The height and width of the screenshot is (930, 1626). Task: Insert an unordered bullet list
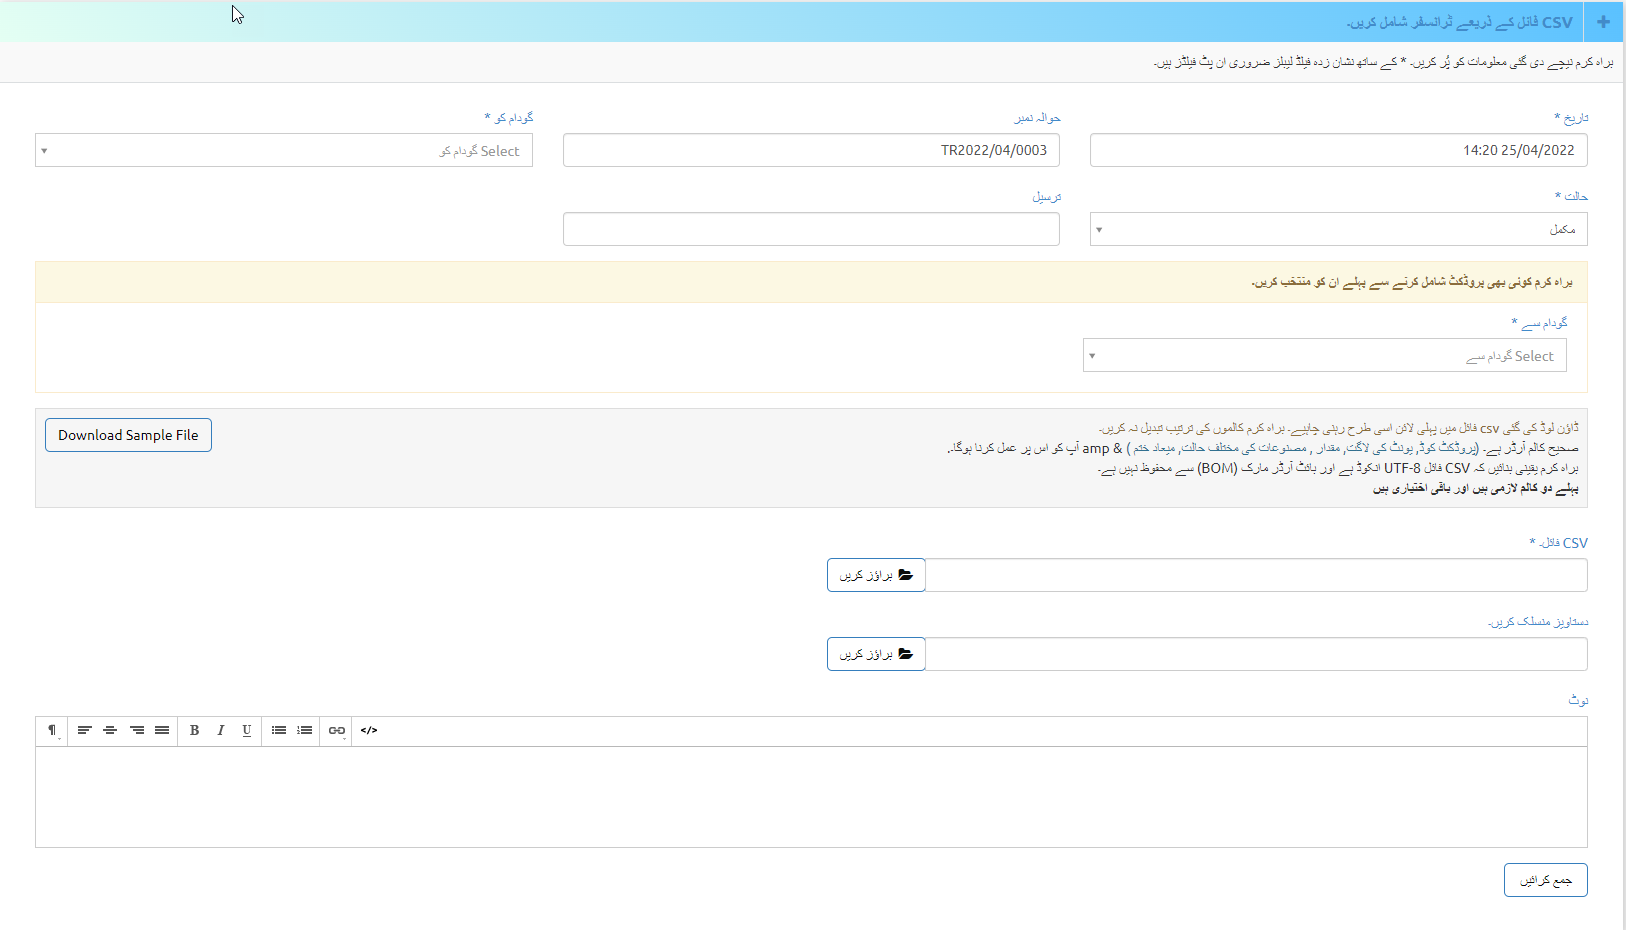279,731
